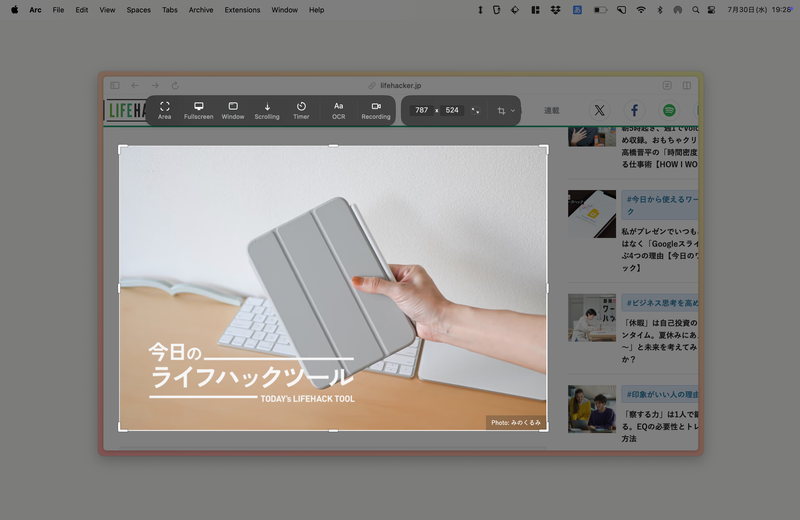Select the Window capture mode

click(x=233, y=110)
